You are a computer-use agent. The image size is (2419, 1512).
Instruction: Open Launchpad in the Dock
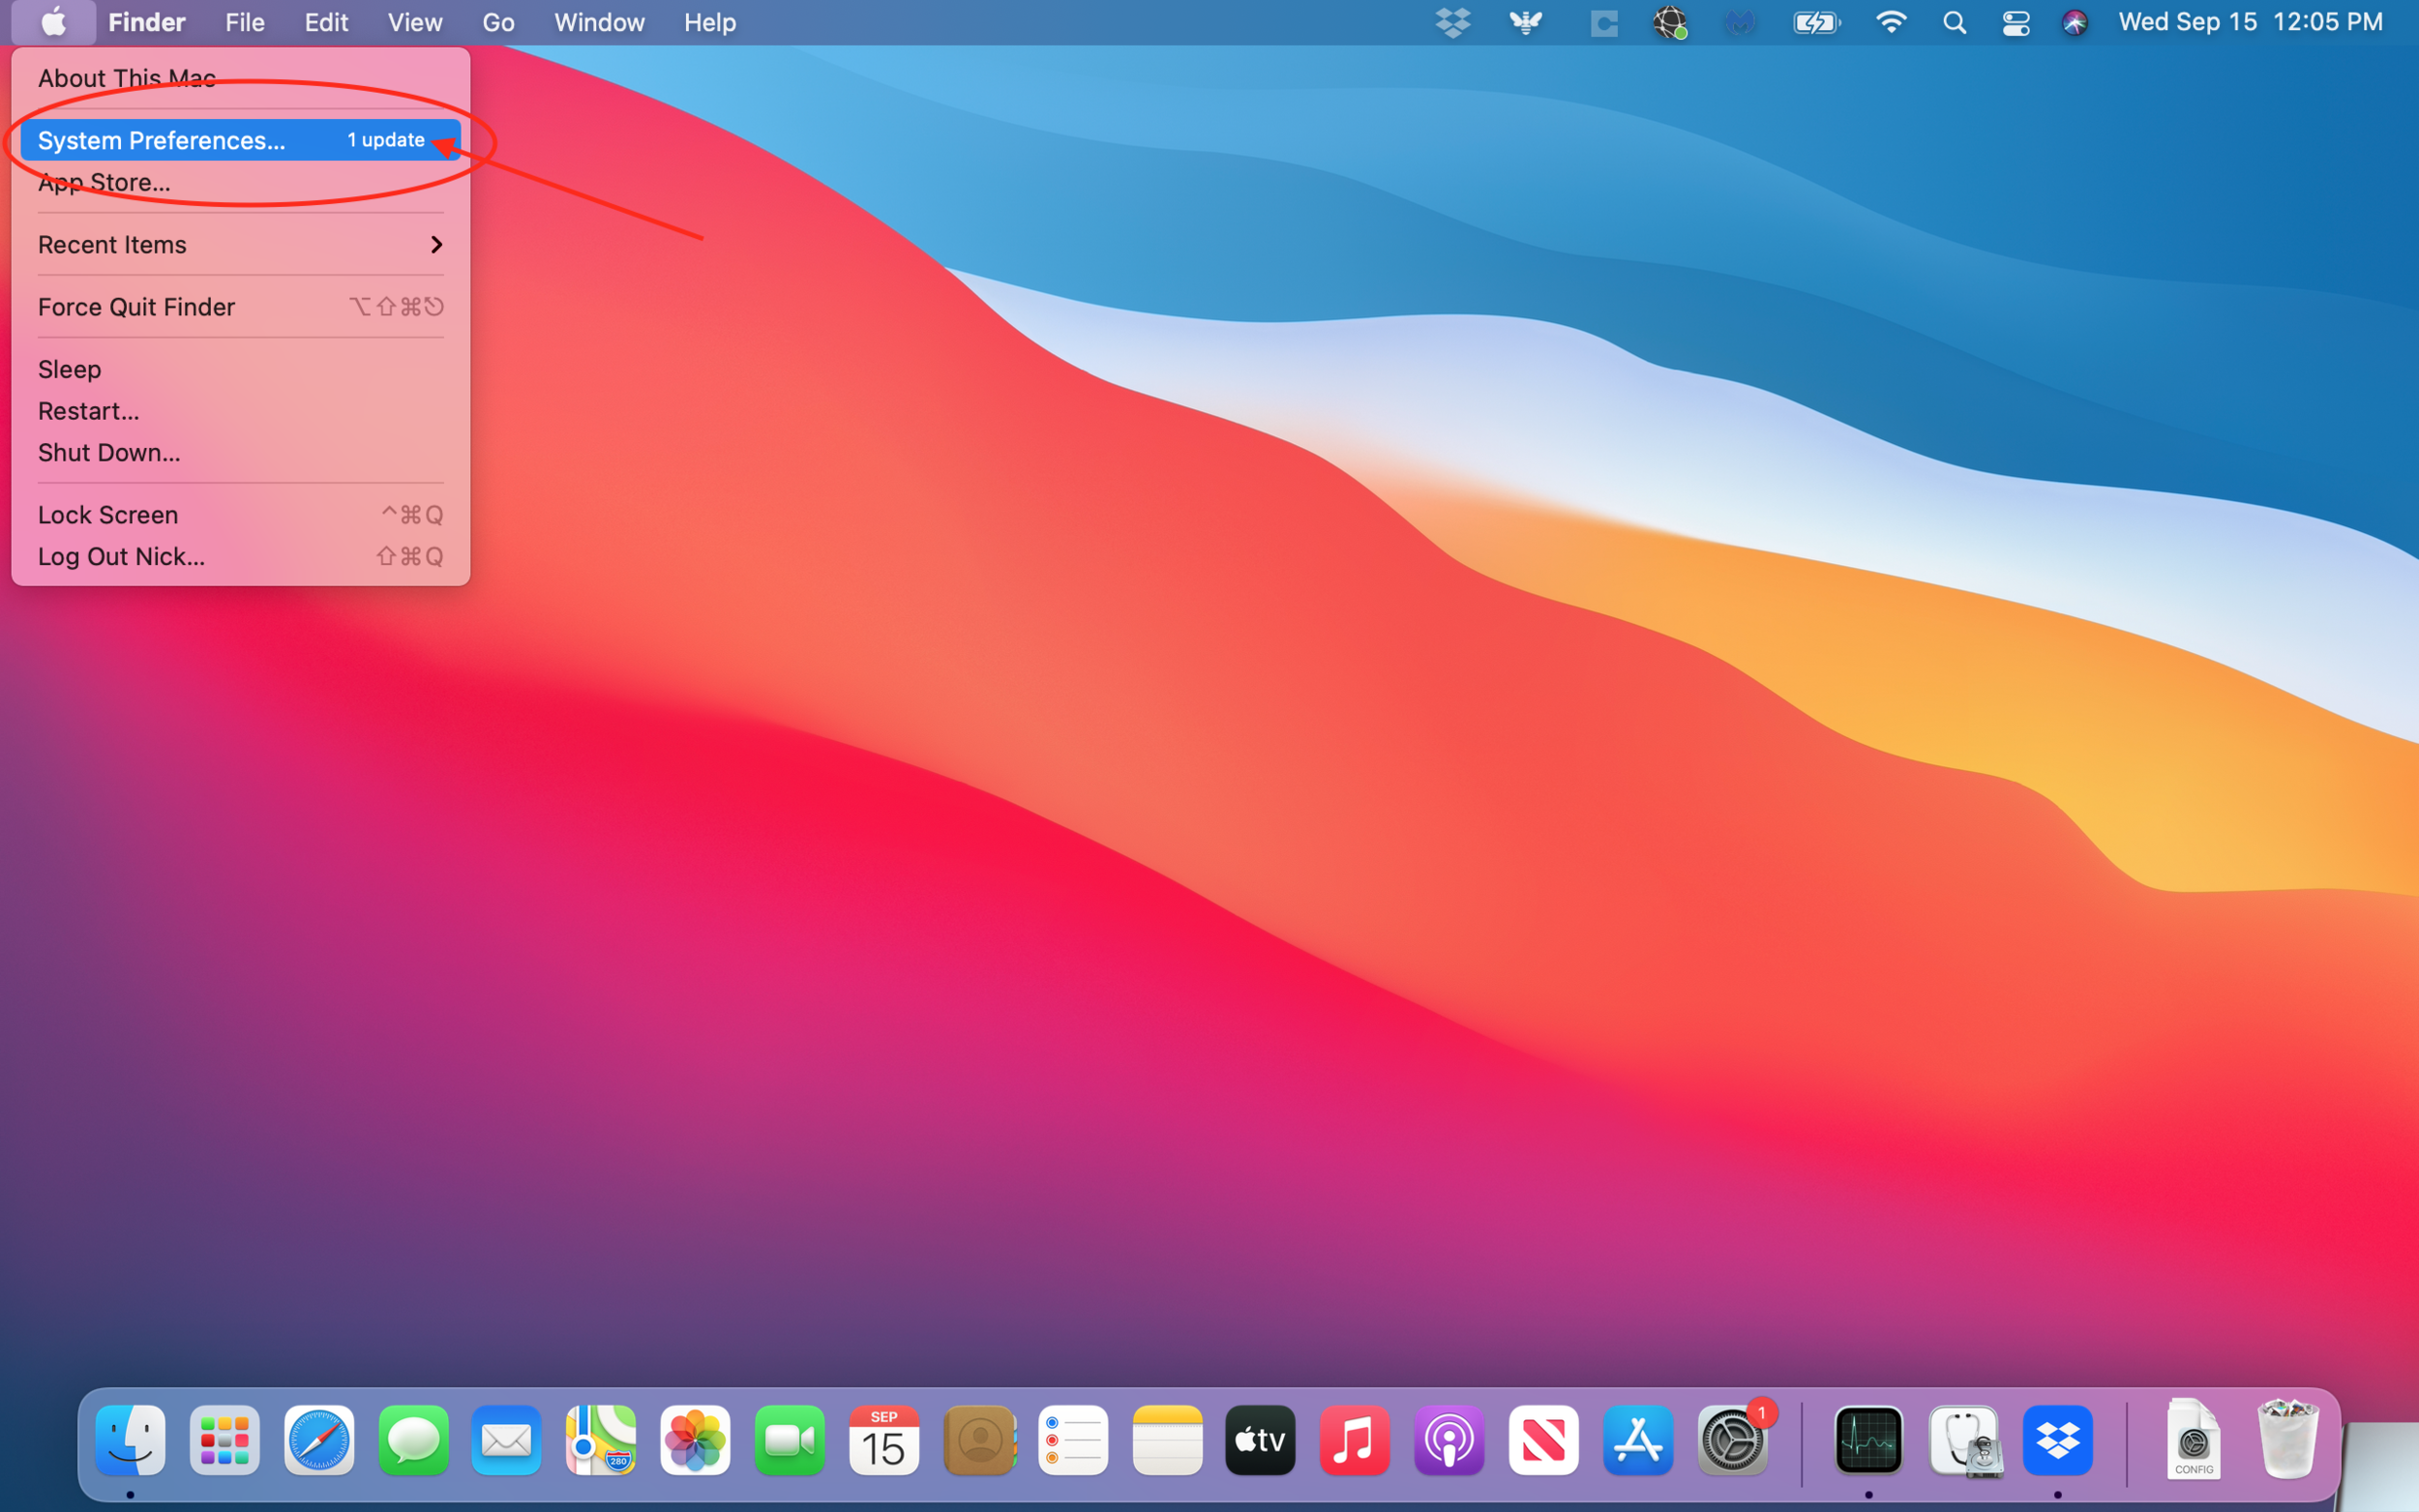click(224, 1440)
